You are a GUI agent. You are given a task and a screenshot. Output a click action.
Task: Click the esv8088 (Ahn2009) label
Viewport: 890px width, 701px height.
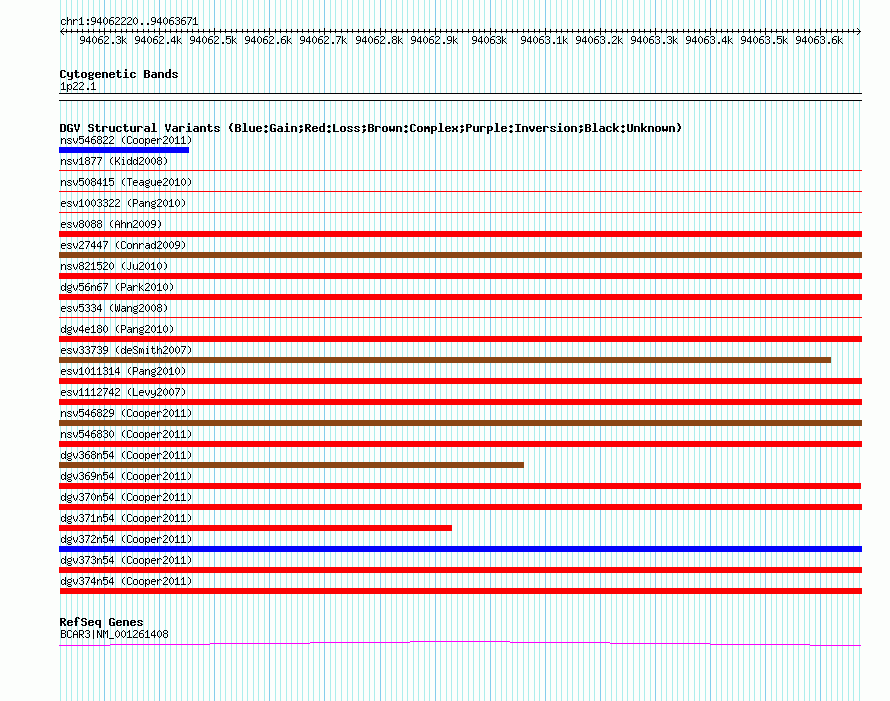tap(111, 224)
